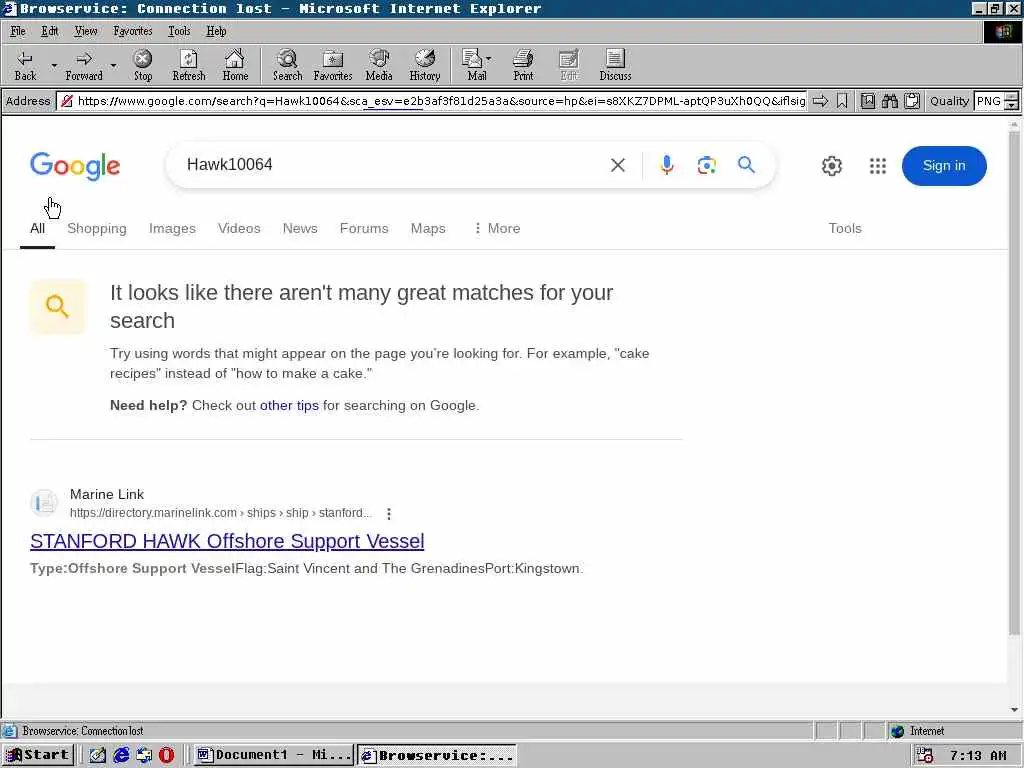Click the binoculars find icon

(x=889, y=101)
